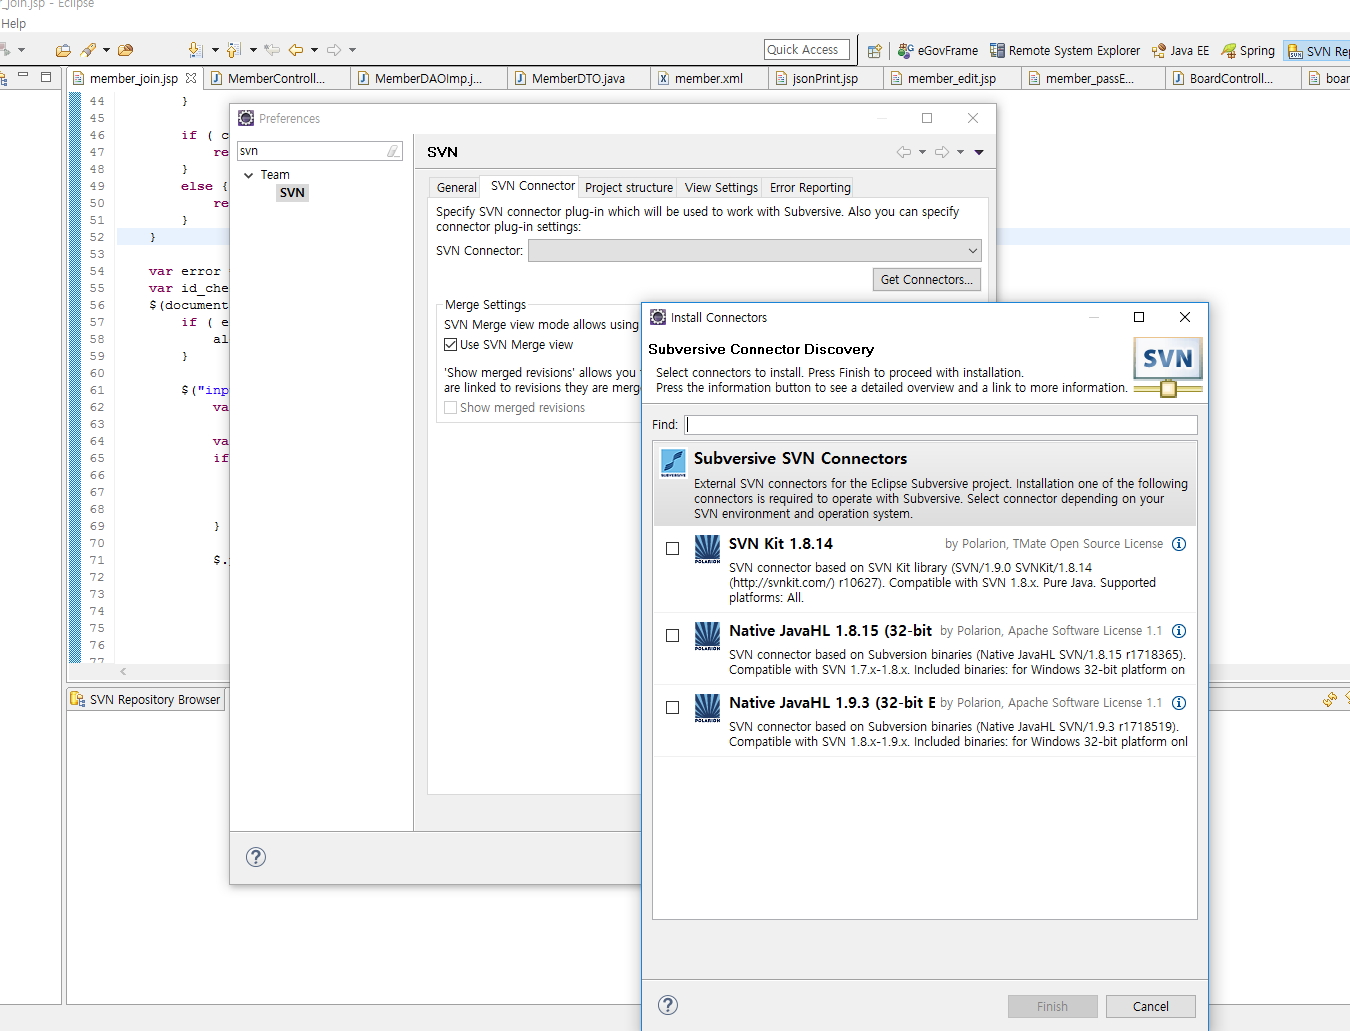The width and height of the screenshot is (1350, 1031).
Task: Switch to MemberDTO.java editor tab
Action: [x=578, y=79]
